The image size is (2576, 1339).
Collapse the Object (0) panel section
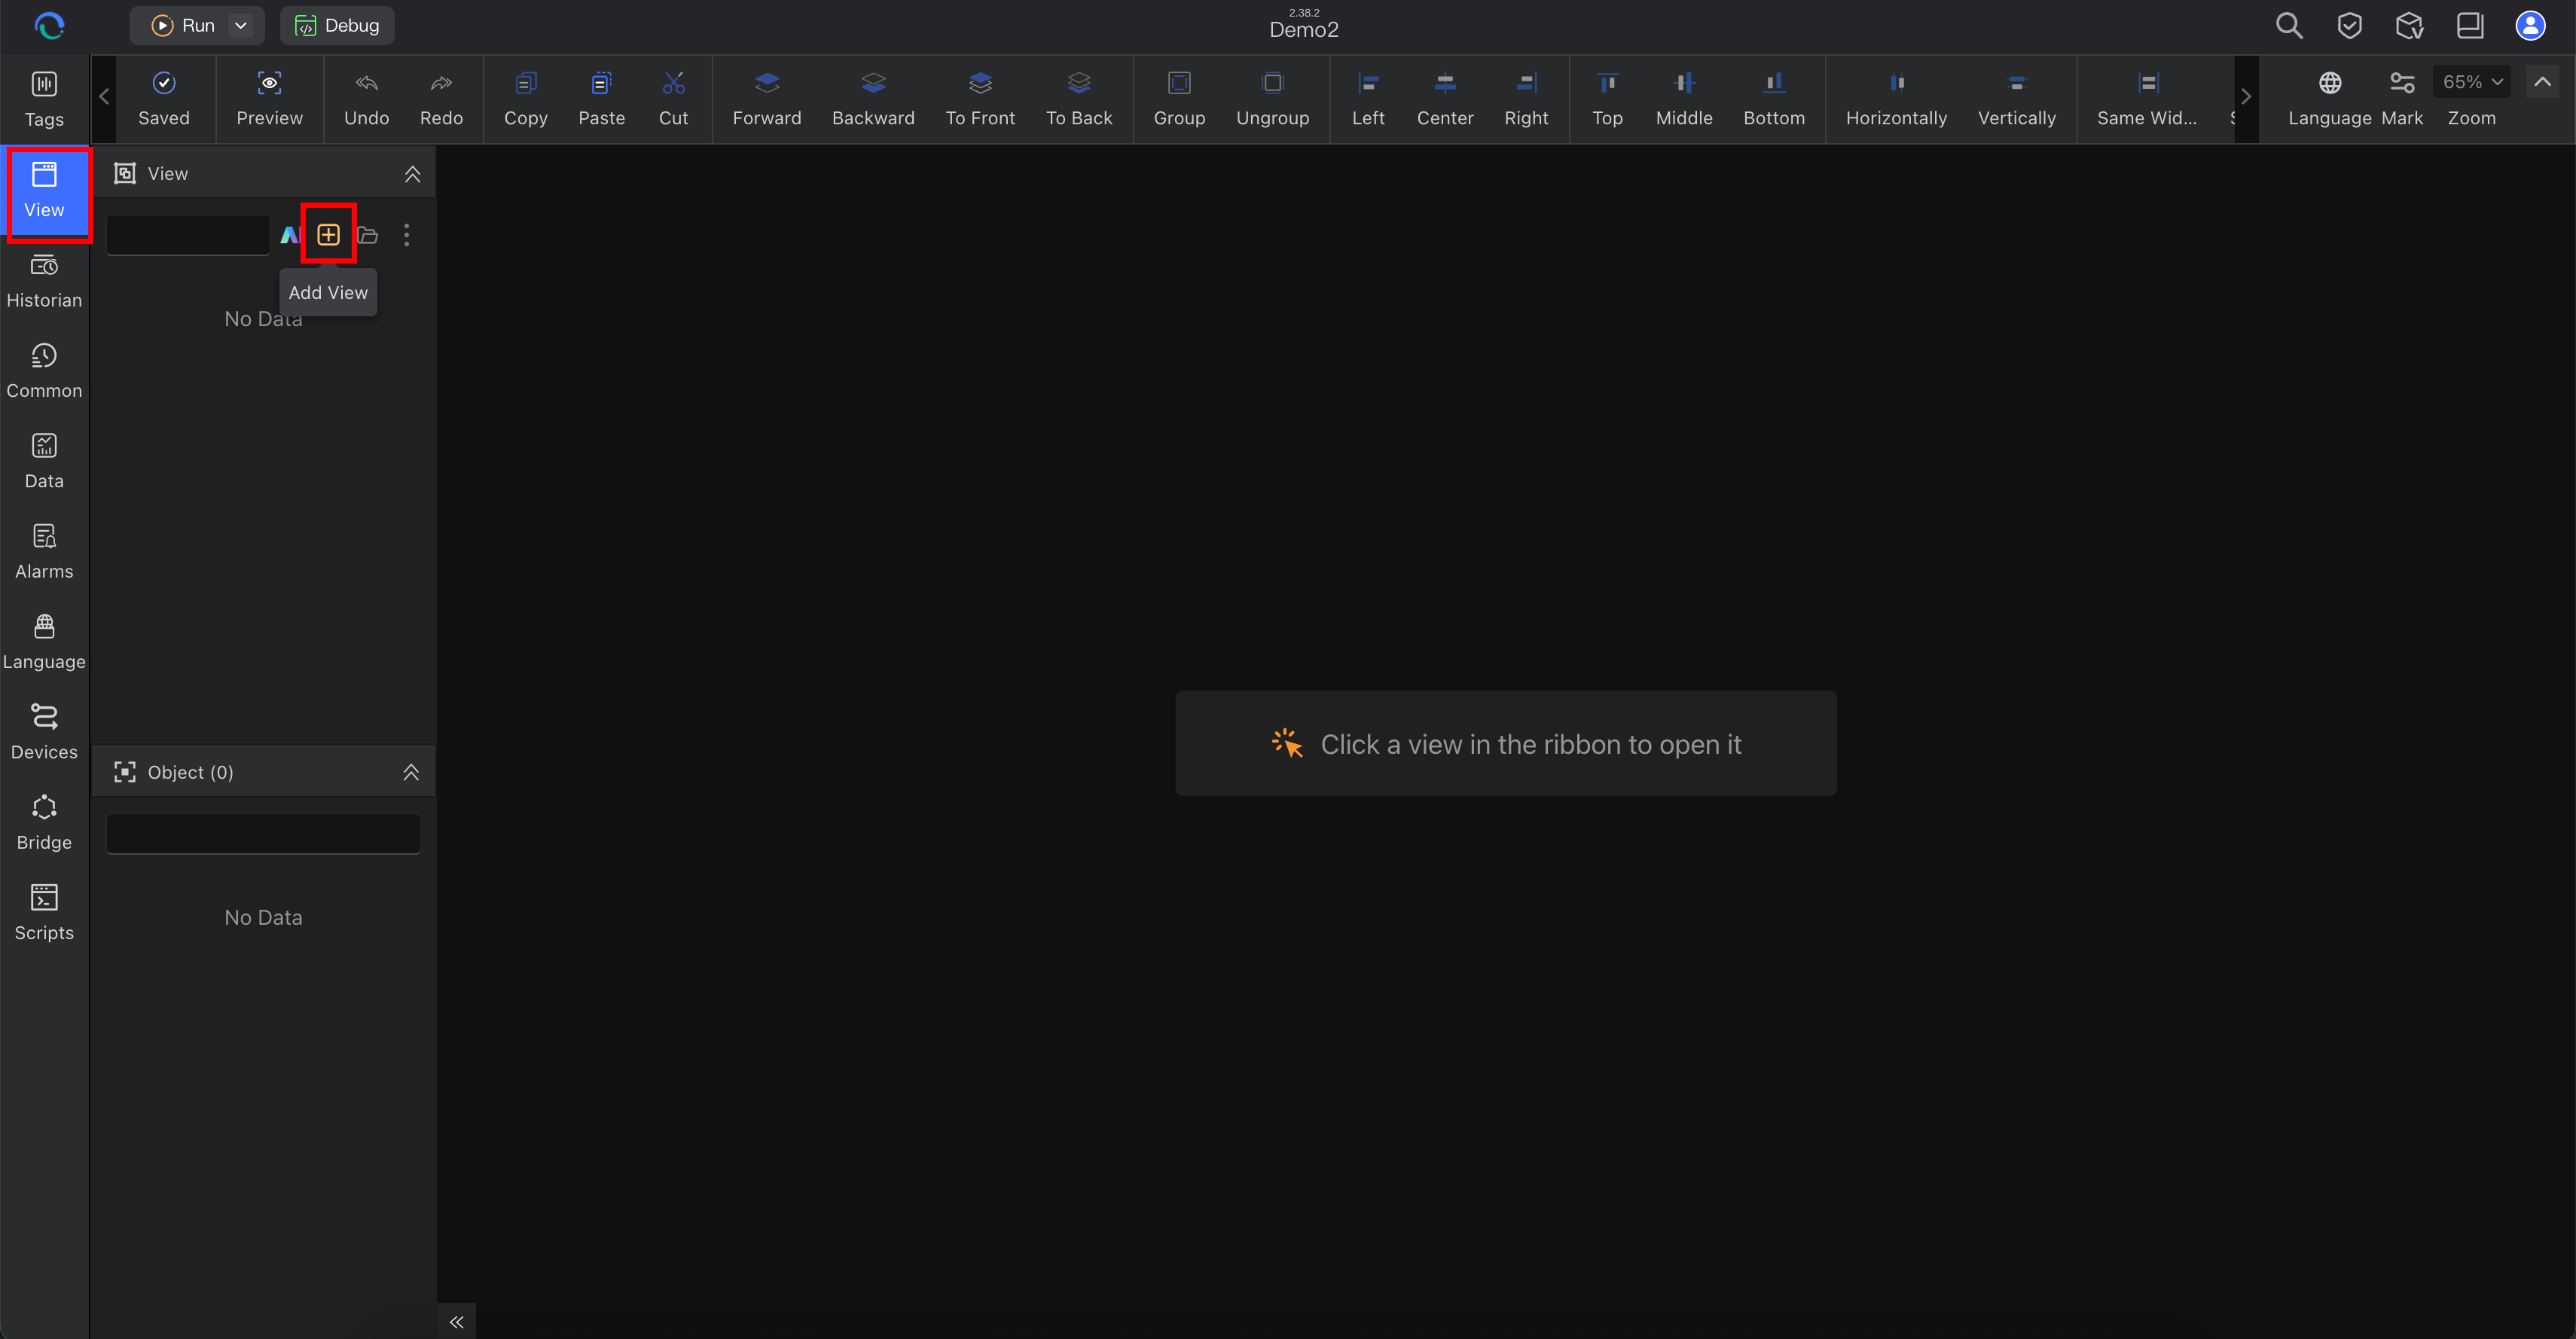point(411,772)
